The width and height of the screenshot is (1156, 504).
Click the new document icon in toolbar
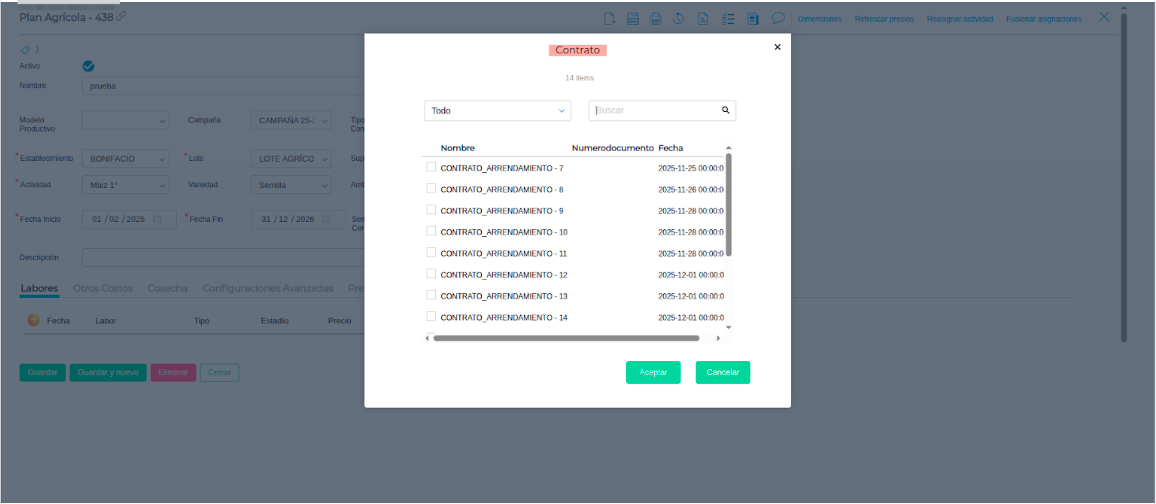(x=608, y=18)
